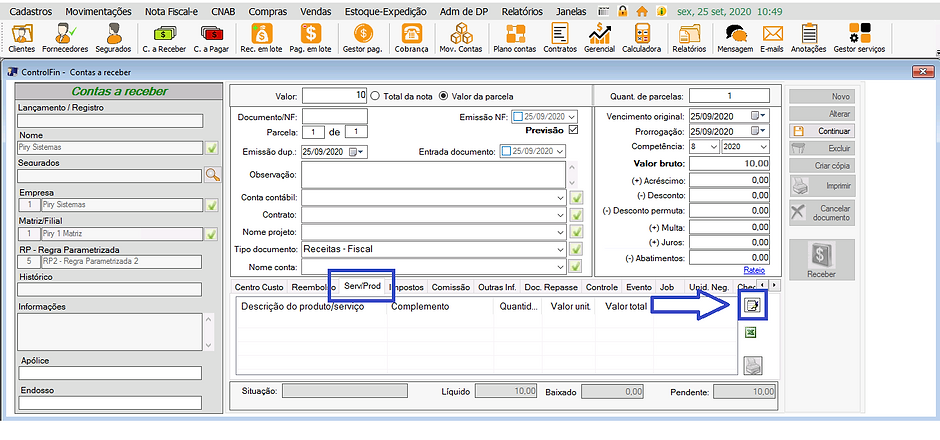This screenshot has height=440, width=940.
Task: Expand the Tipo documento dropdown
Action: tap(560, 249)
